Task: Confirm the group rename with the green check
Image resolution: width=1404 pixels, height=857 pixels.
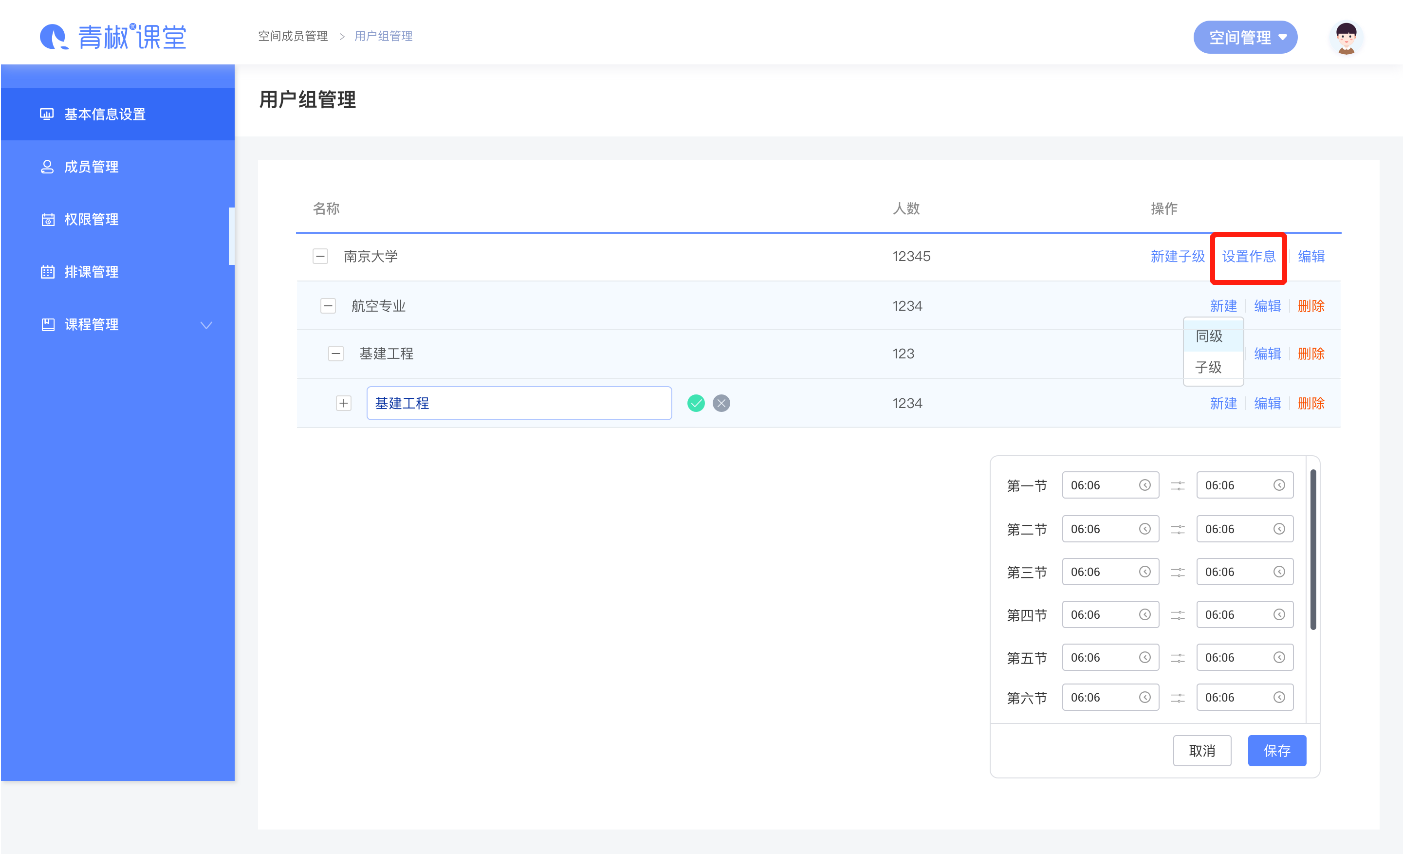Action: point(696,403)
